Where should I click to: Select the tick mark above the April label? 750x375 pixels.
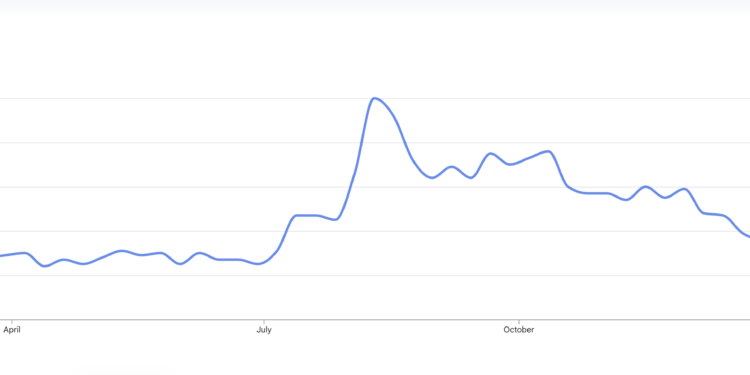tap(11, 321)
